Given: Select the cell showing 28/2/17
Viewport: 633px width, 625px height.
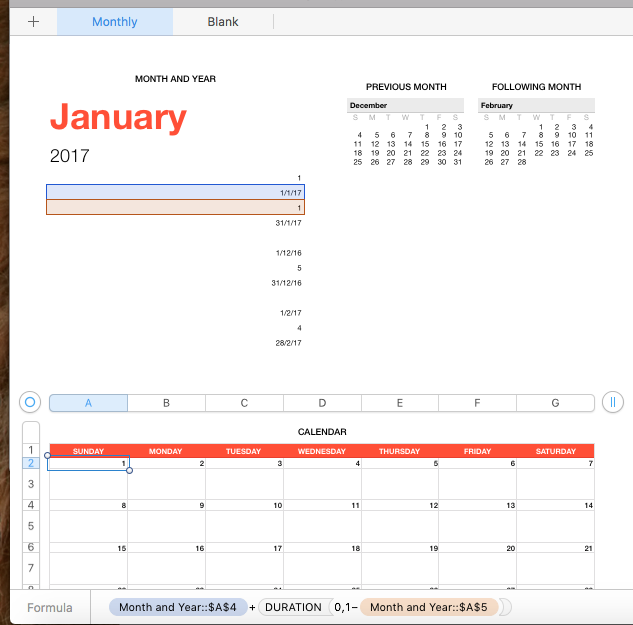Looking at the screenshot, I should (175, 343).
